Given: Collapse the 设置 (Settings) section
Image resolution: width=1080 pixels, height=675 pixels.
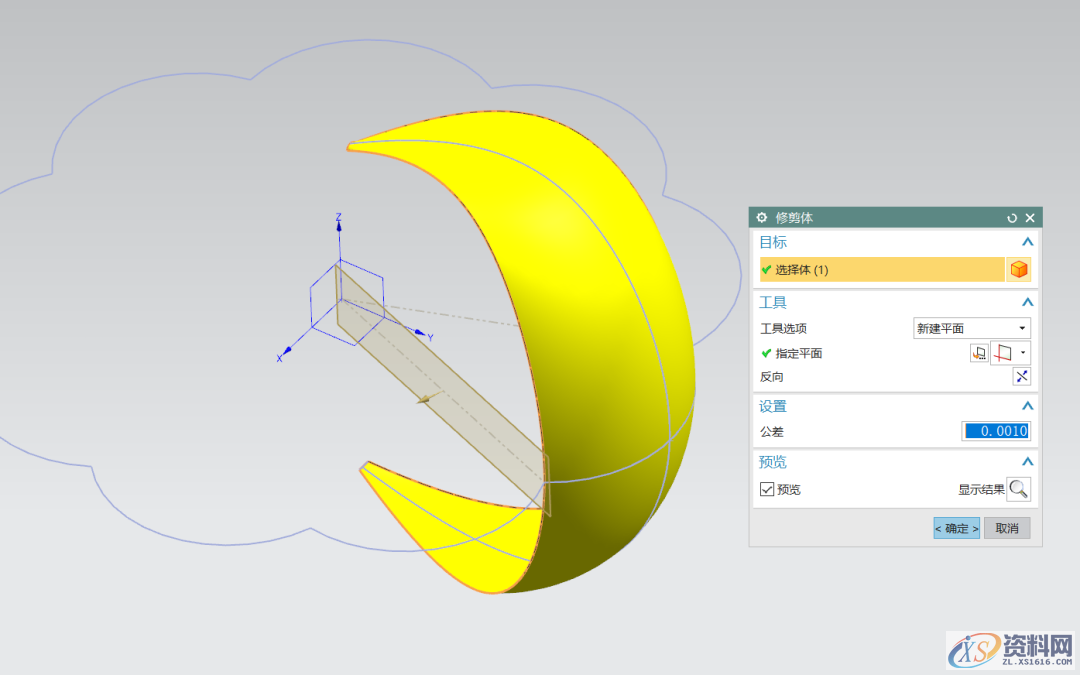Looking at the screenshot, I should [x=1026, y=406].
